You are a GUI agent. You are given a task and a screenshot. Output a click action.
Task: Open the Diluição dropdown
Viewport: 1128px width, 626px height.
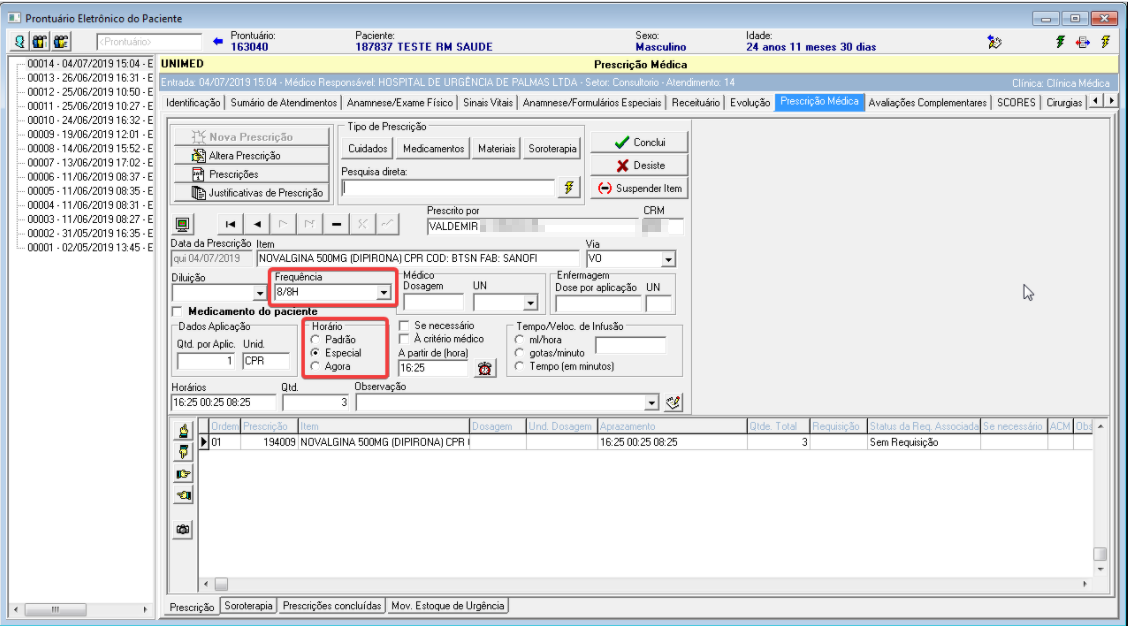(x=260, y=293)
